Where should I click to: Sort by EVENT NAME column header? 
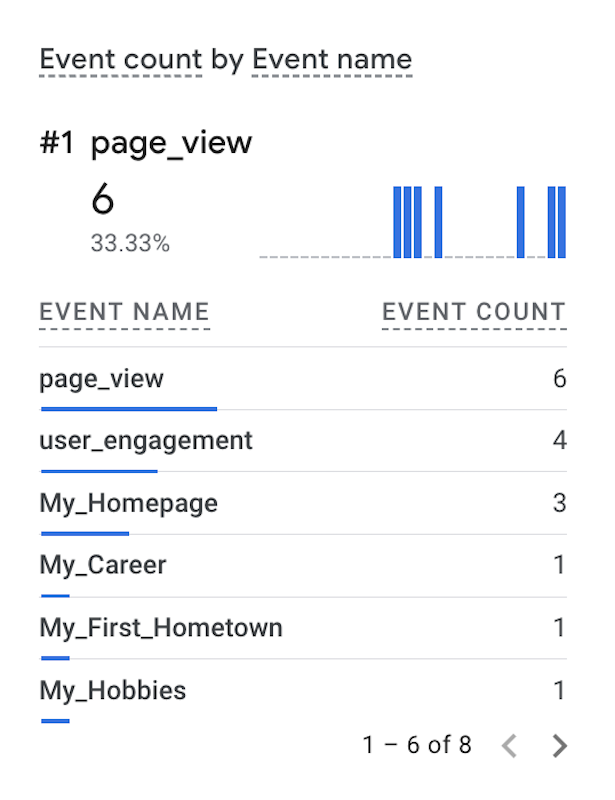pyautogui.click(x=124, y=312)
